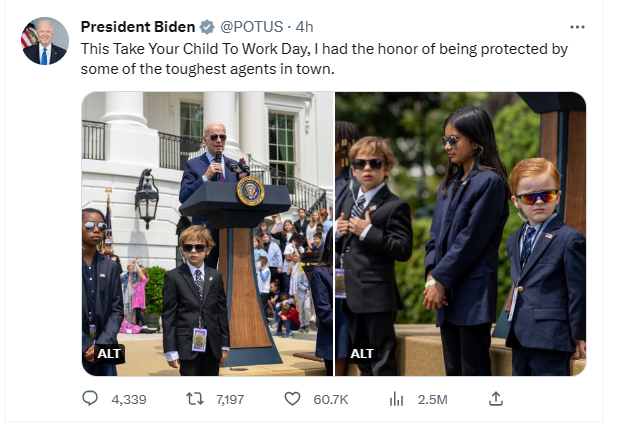Screen dimensions: 623x424
Task: Click the reply speech bubble icon
Action: point(91,399)
